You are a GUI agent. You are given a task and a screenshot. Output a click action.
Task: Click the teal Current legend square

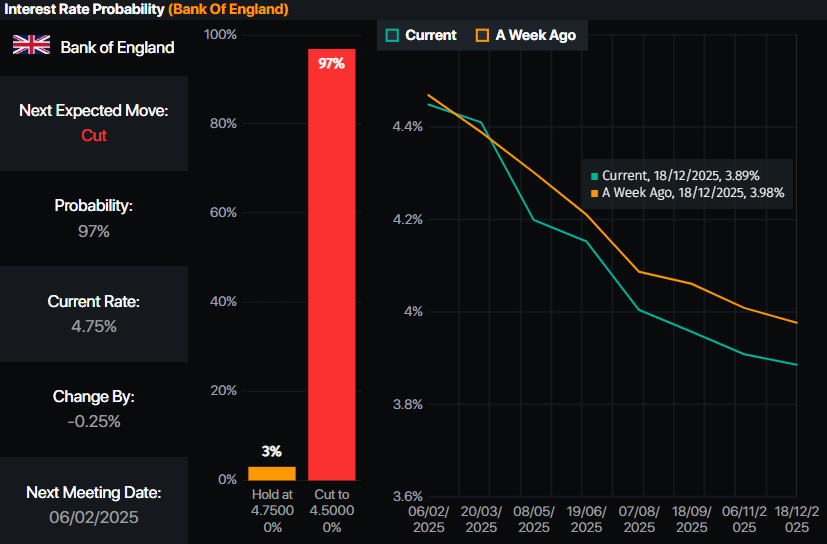(x=394, y=35)
